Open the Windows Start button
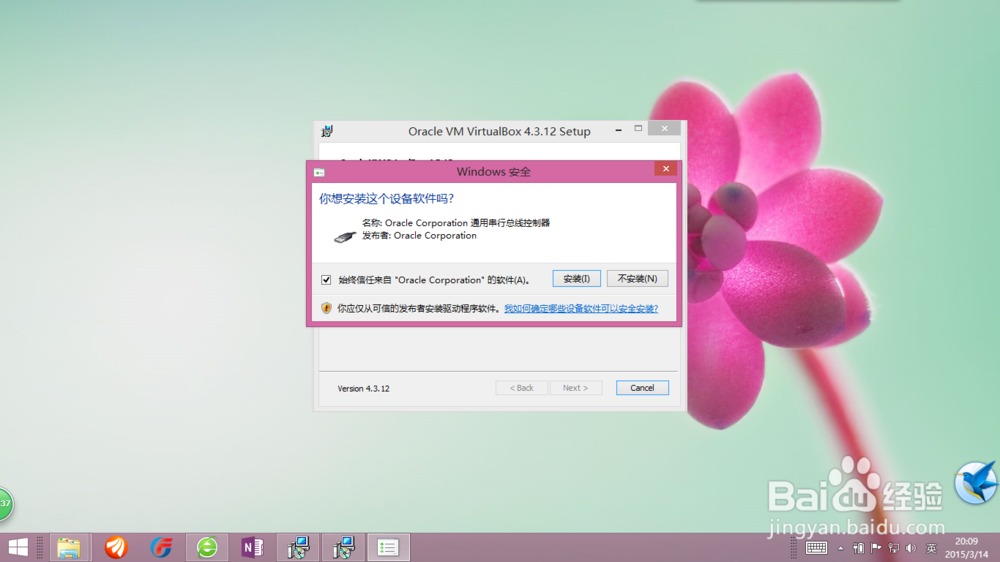Screen dimensions: 1000x562 click(18, 547)
